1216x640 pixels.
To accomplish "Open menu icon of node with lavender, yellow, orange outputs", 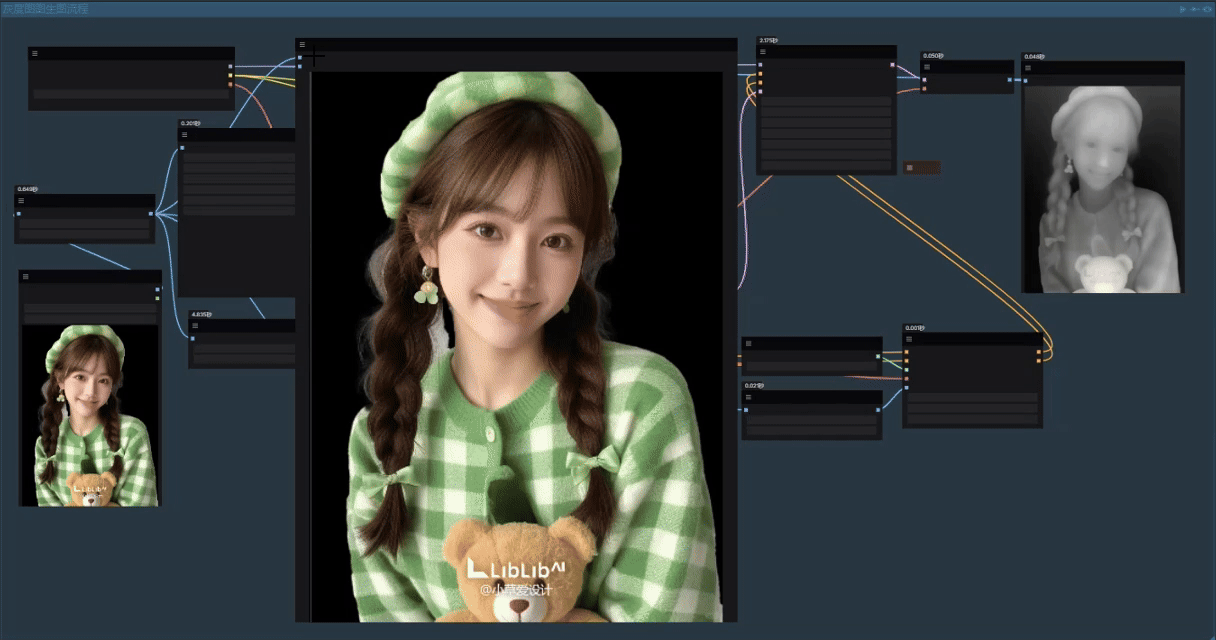I will (x=34, y=53).
